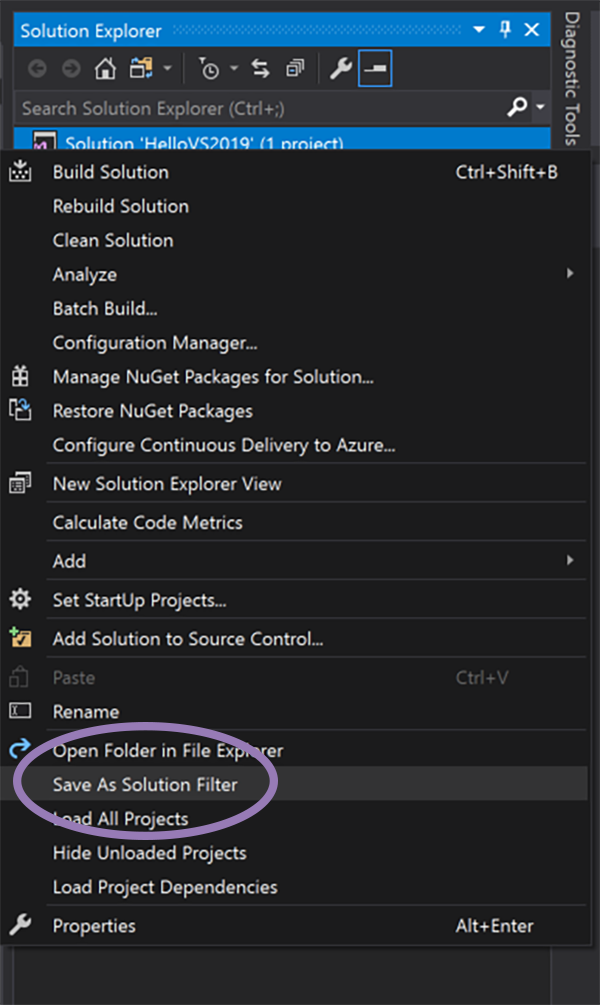Viewport: 600px width, 1005px height.
Task: Click the Switch Views folder icon
Action: click(138, 69)
